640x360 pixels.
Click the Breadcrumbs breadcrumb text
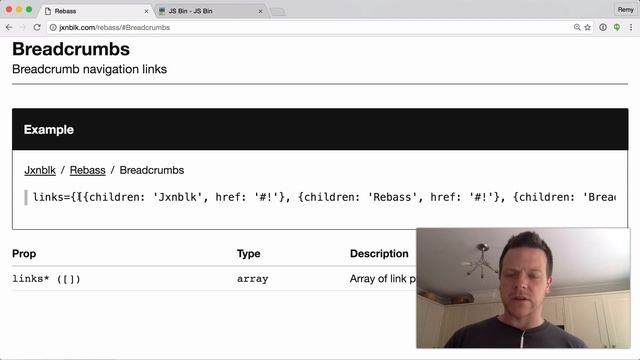(x=152, y=170)
